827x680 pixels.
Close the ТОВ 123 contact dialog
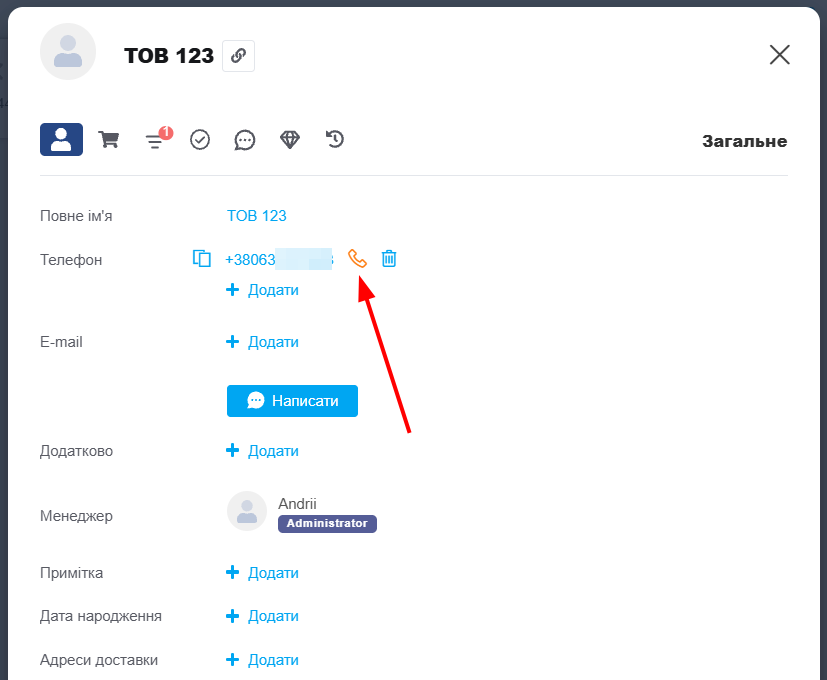[780, 55]
